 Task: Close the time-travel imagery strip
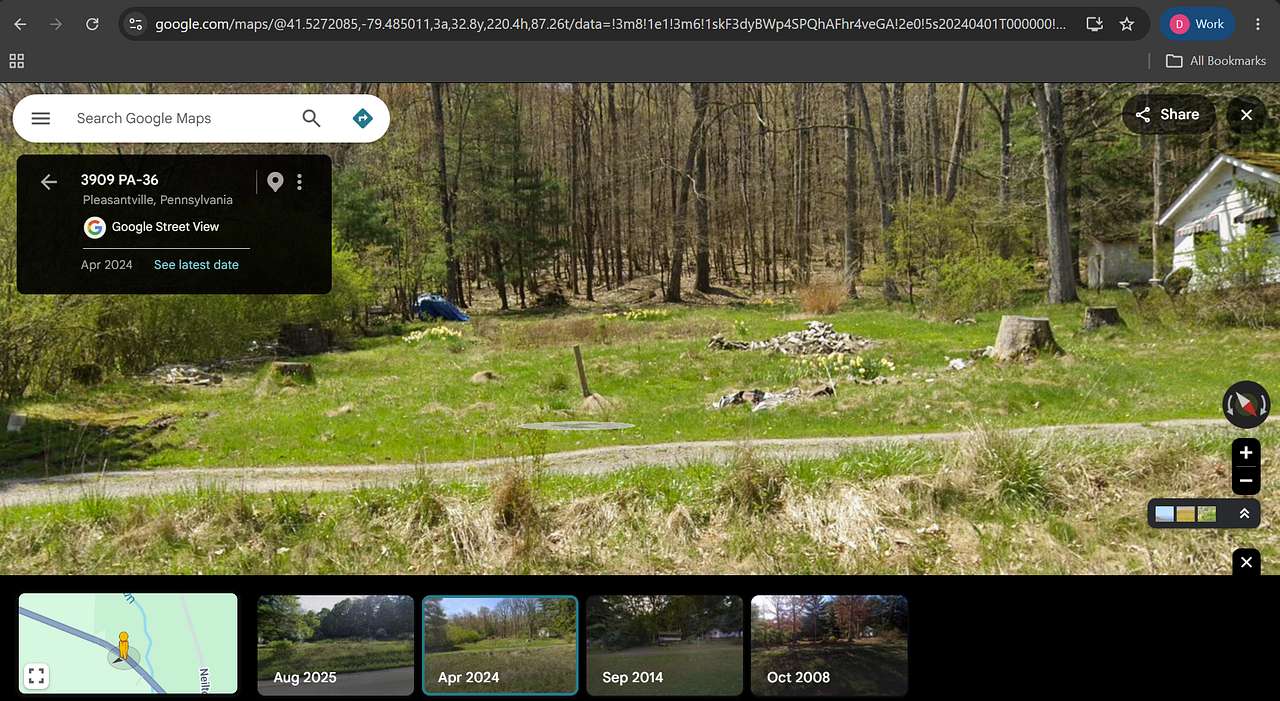(1246, 562)
